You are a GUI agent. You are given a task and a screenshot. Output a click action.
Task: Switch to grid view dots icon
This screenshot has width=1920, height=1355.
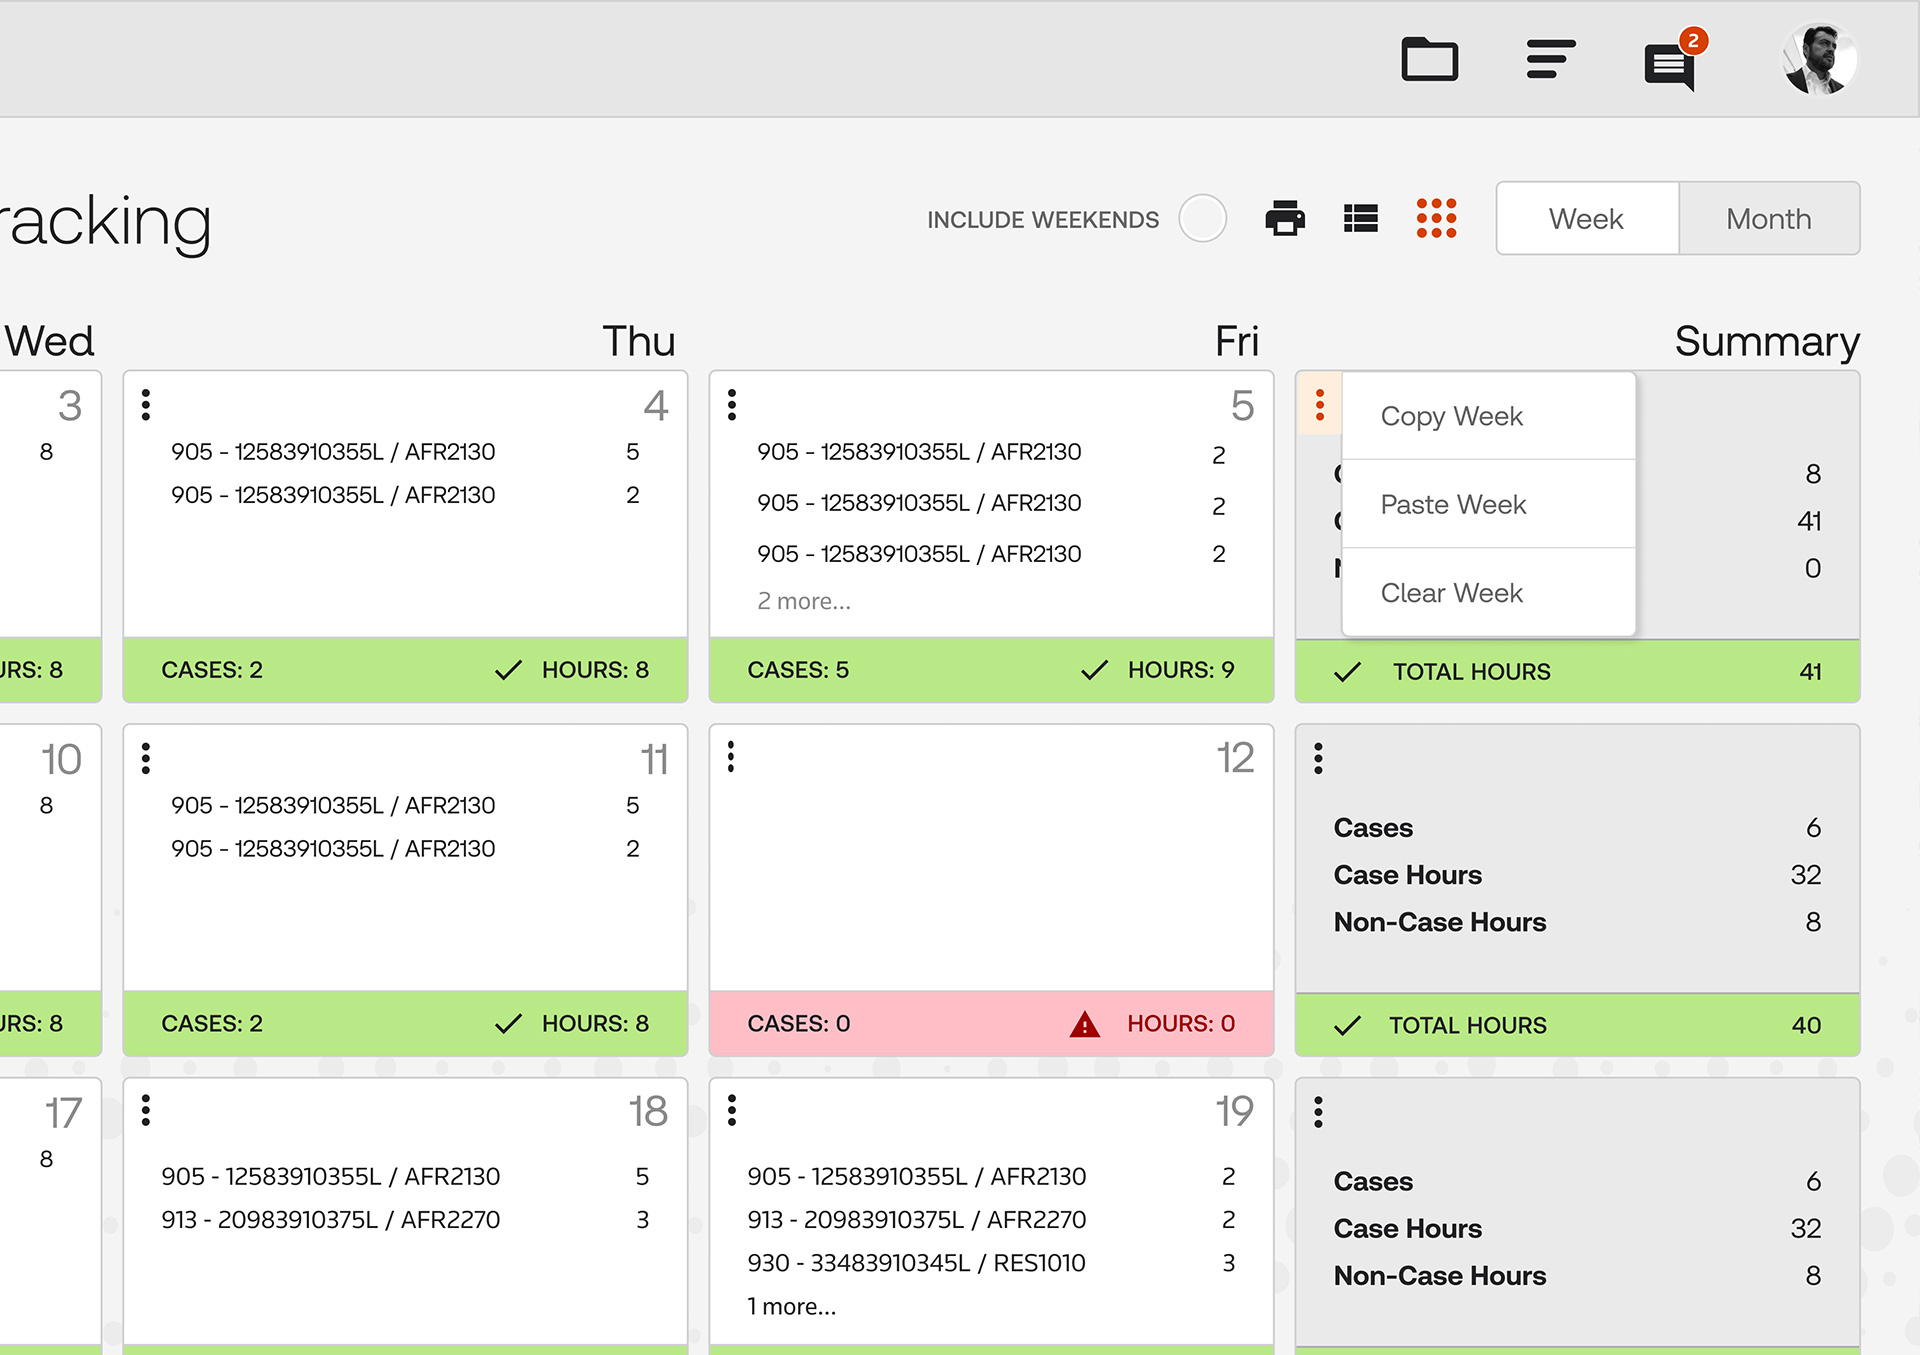tap(1436, 218)
